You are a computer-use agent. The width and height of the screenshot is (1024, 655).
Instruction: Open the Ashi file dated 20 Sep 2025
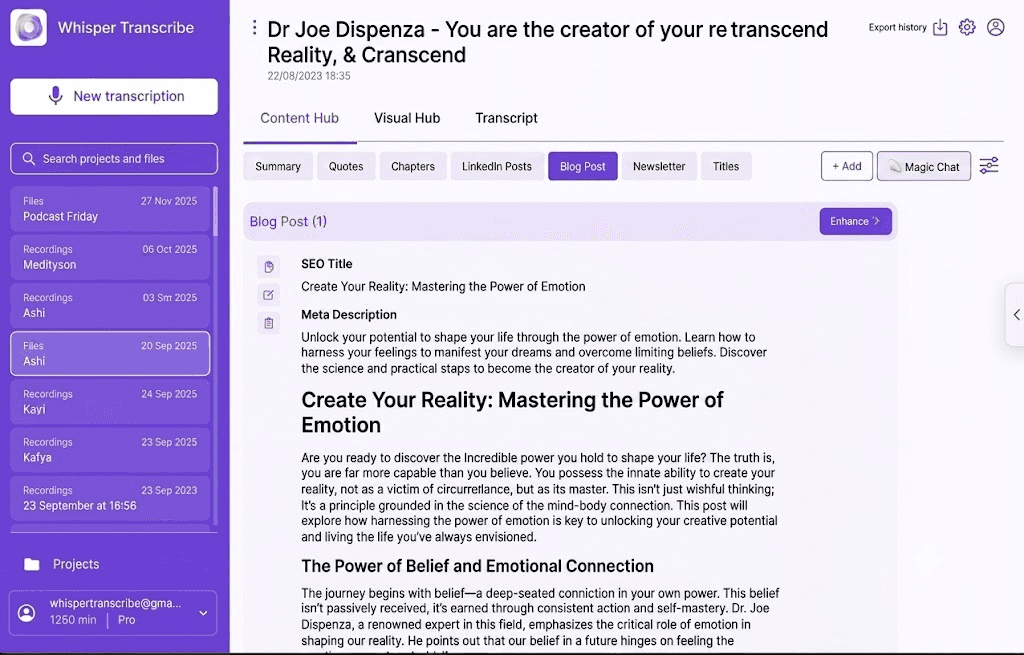pos(110,353)
